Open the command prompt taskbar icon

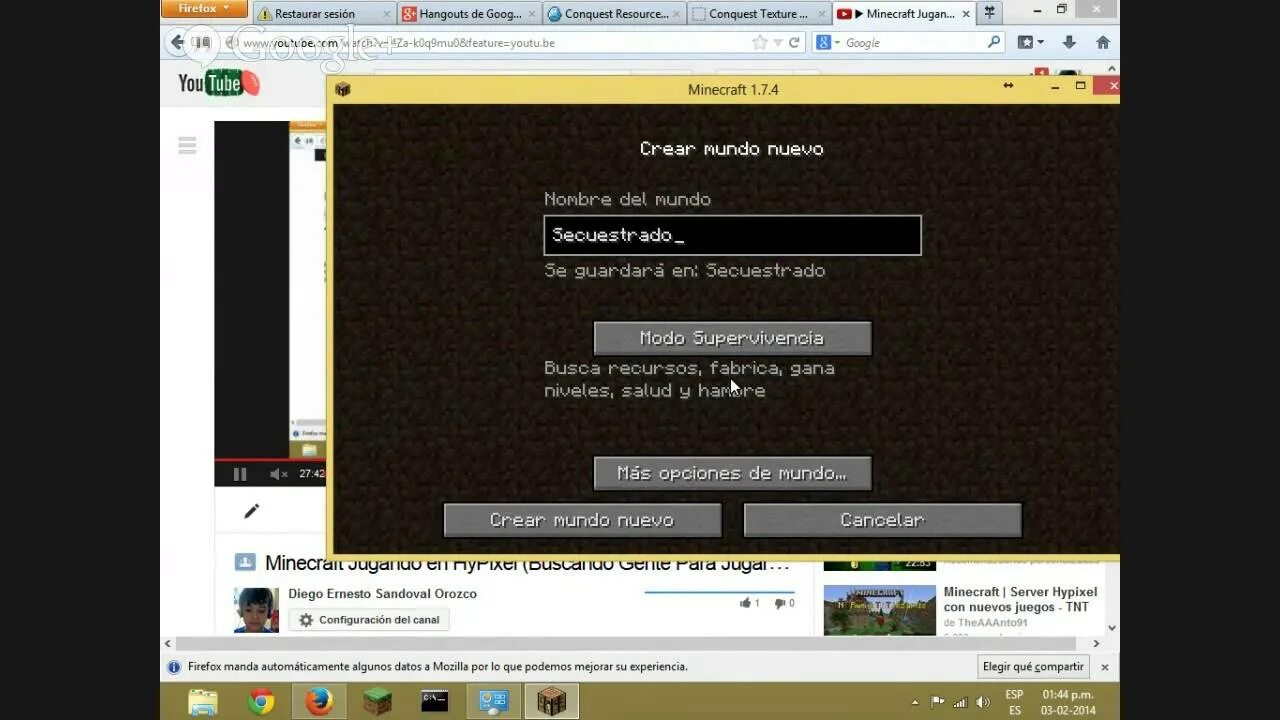click(x=434, y=702)
